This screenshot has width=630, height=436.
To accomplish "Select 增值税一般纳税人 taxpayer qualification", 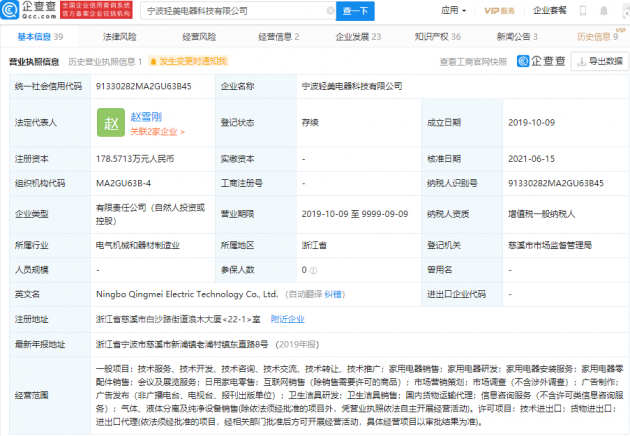I will (541, 214).
